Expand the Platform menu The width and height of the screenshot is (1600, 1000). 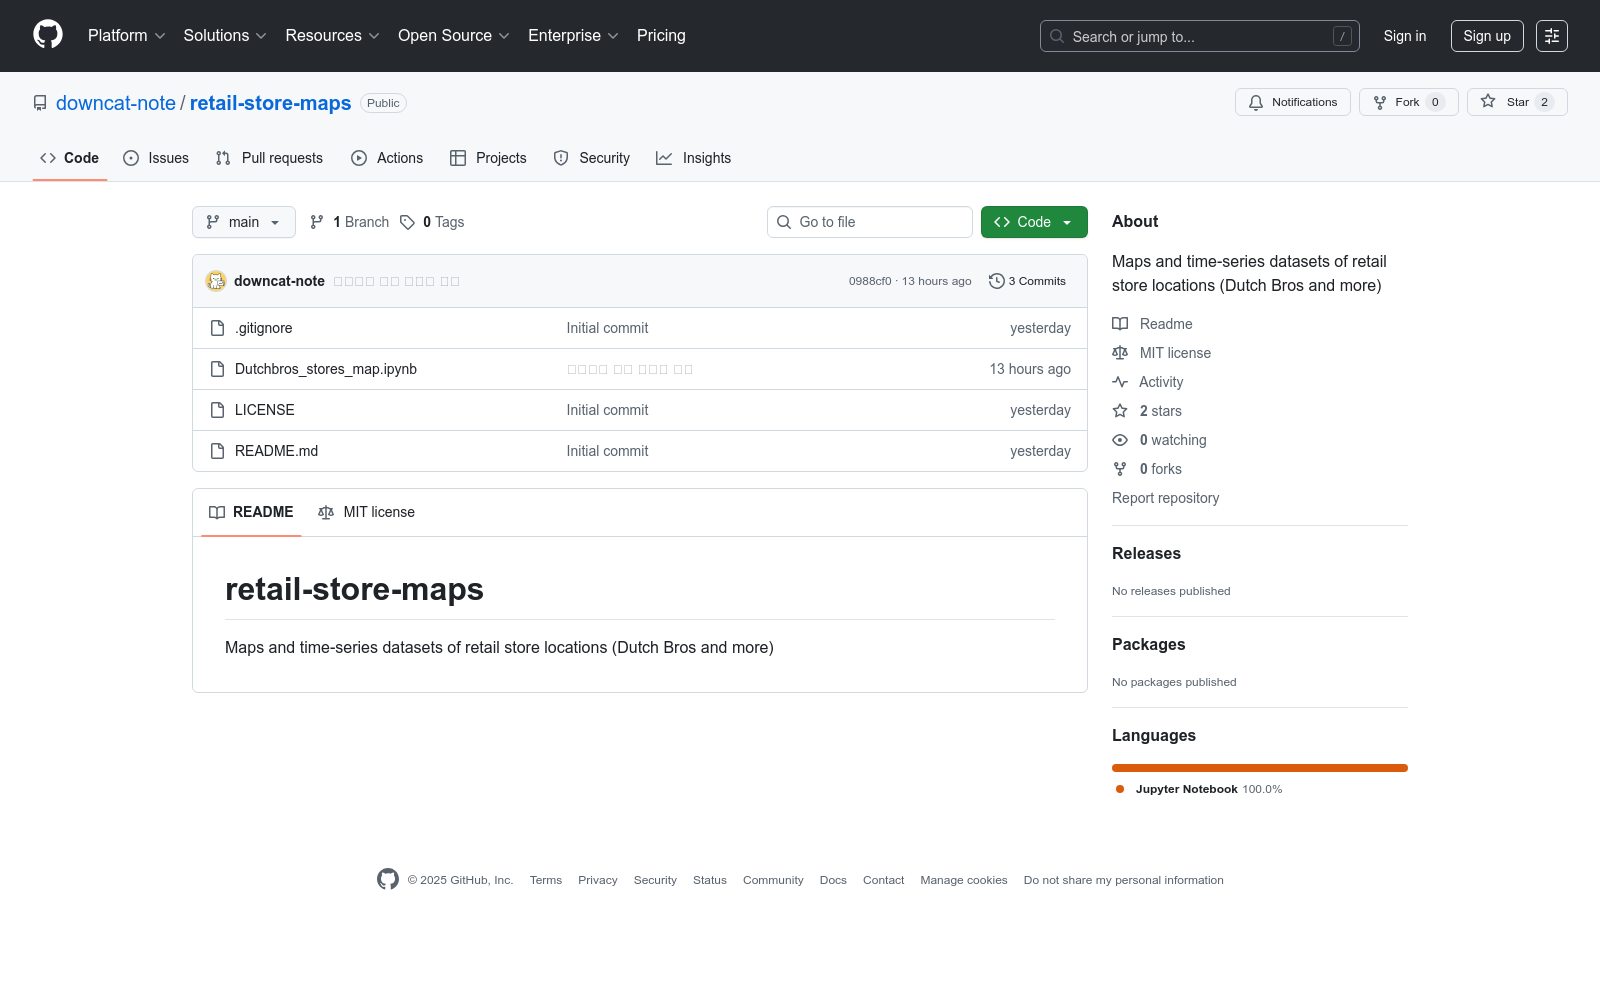(127, 36)
